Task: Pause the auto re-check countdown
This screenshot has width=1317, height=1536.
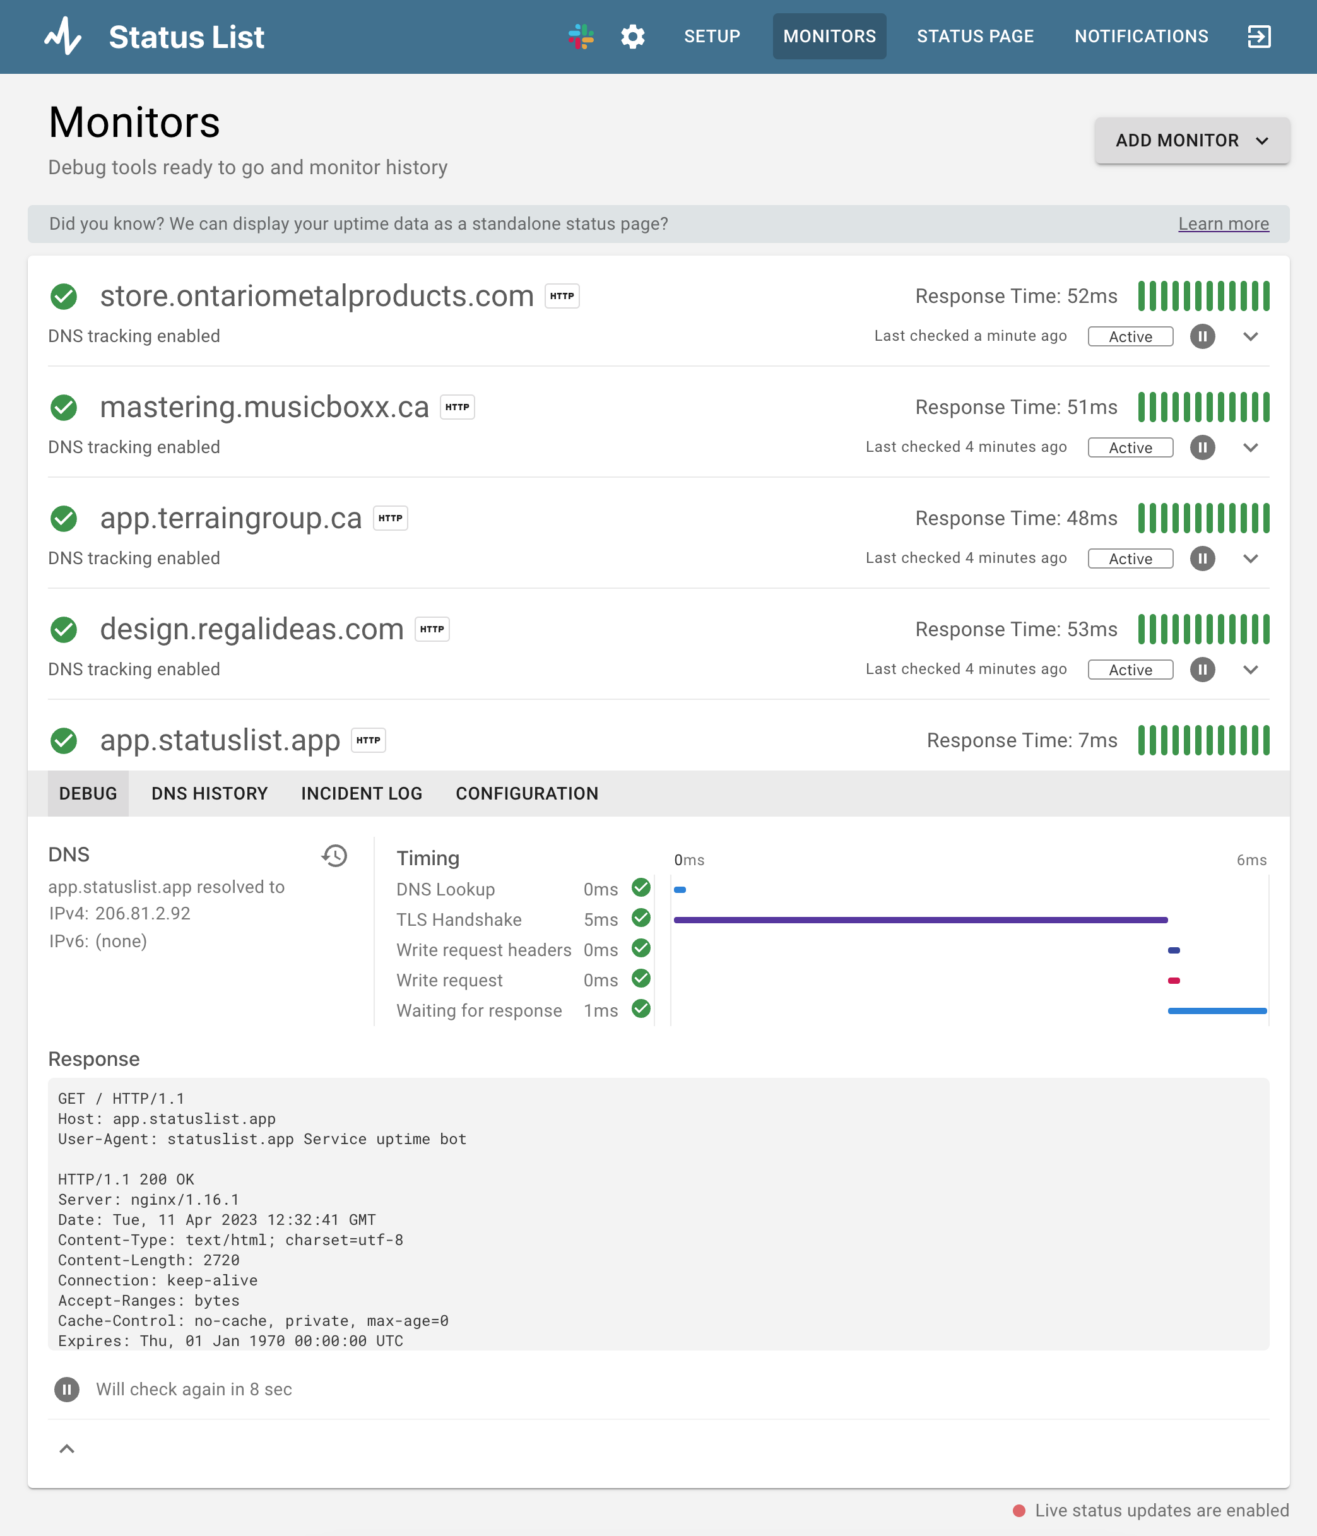Action: click(x=67, y=1389)
